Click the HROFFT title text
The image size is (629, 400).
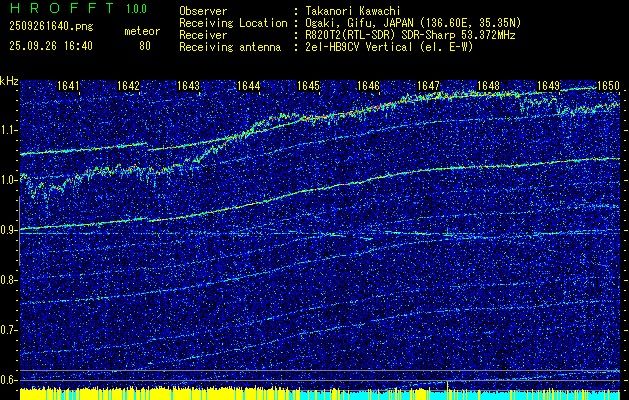pyautogui.click(x=62, y=8)
